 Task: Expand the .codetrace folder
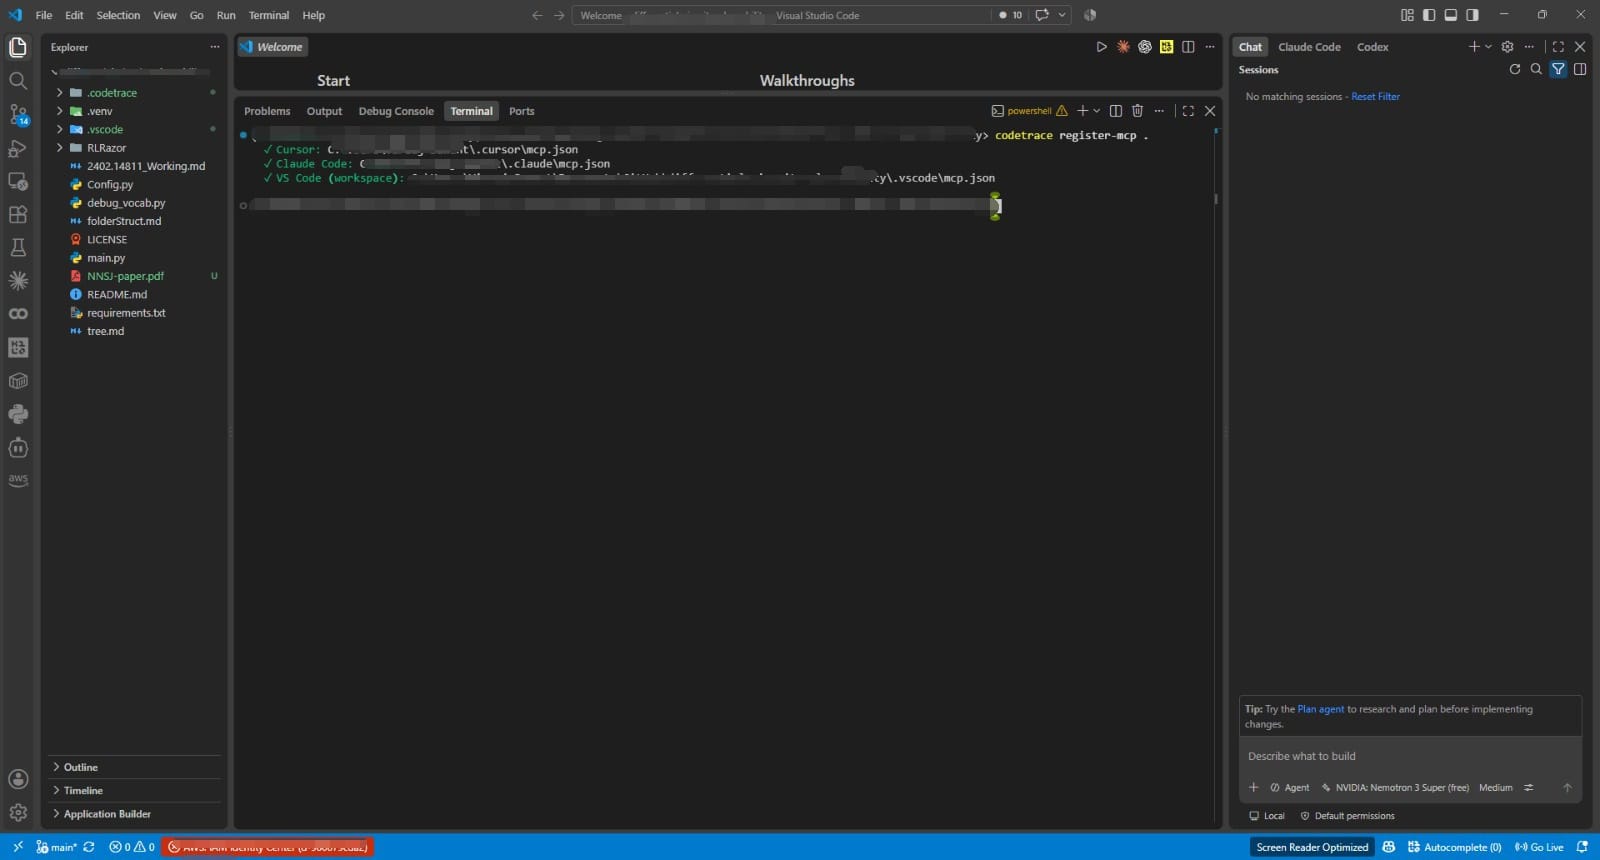coord(112,93)
